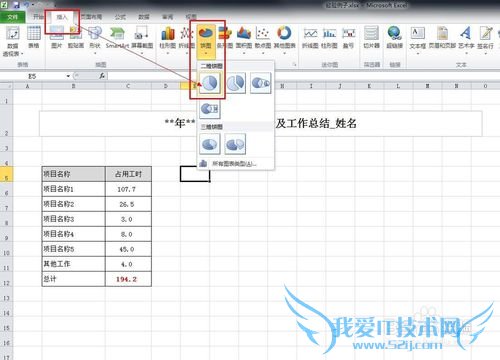Insert a Line sparkline (迷你图 折线图)

tap(310, 37)
